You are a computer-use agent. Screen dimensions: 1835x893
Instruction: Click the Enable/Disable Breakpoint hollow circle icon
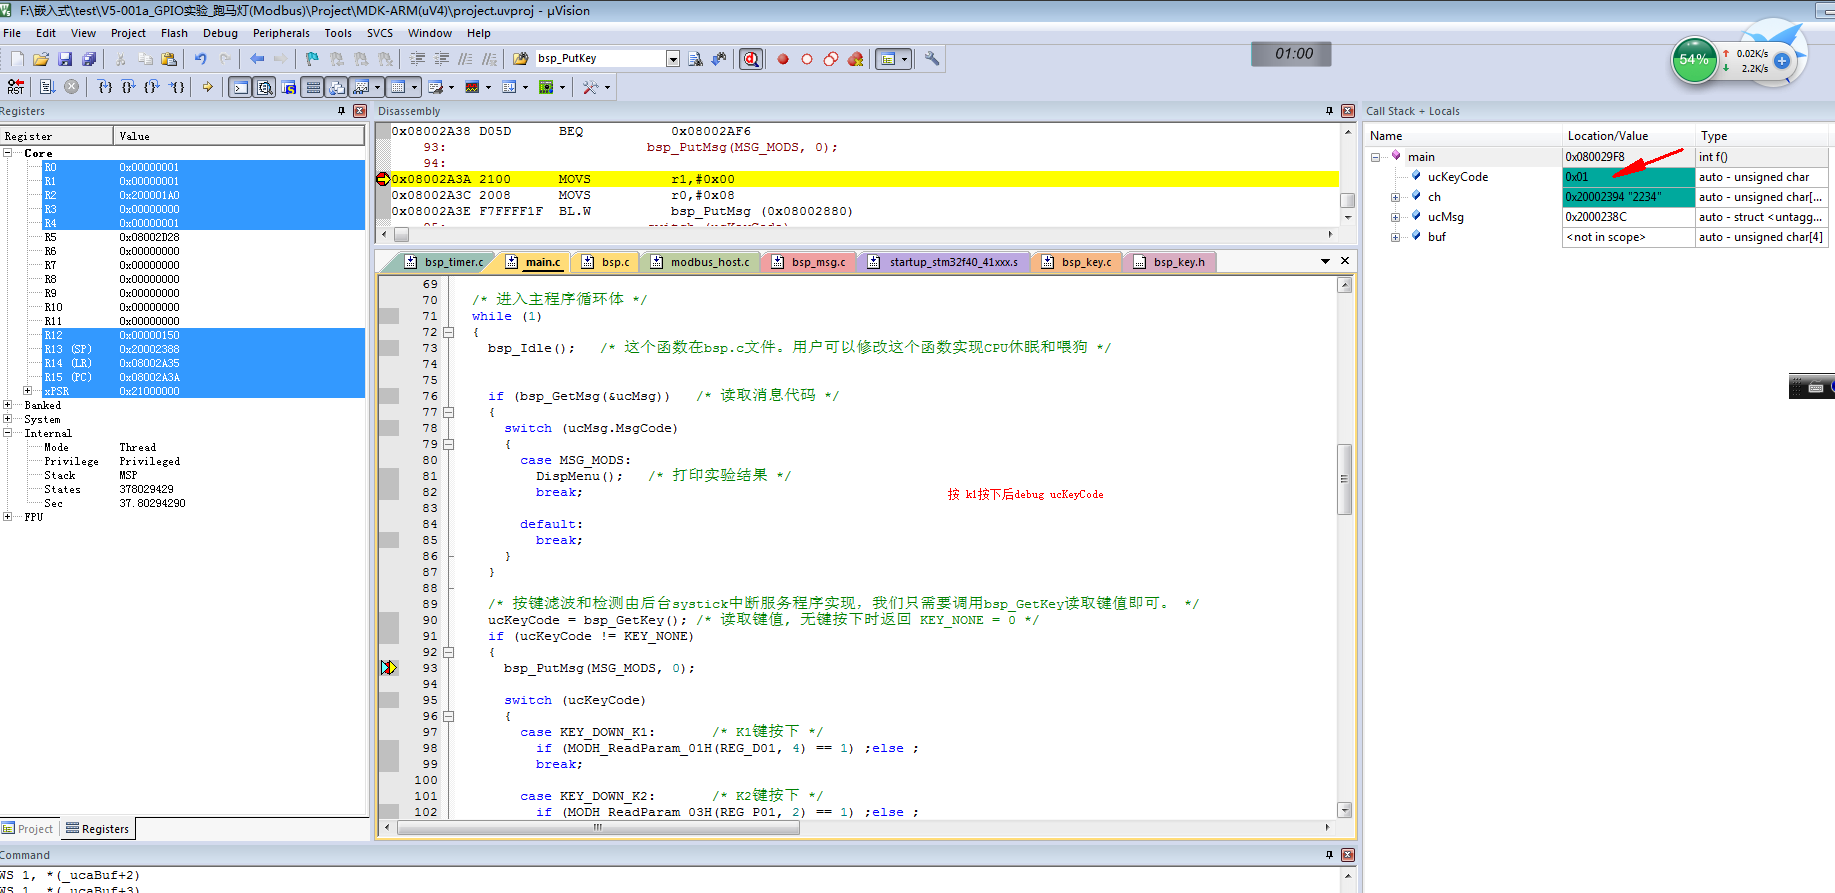pyautogui.click(x=807, y=59)
